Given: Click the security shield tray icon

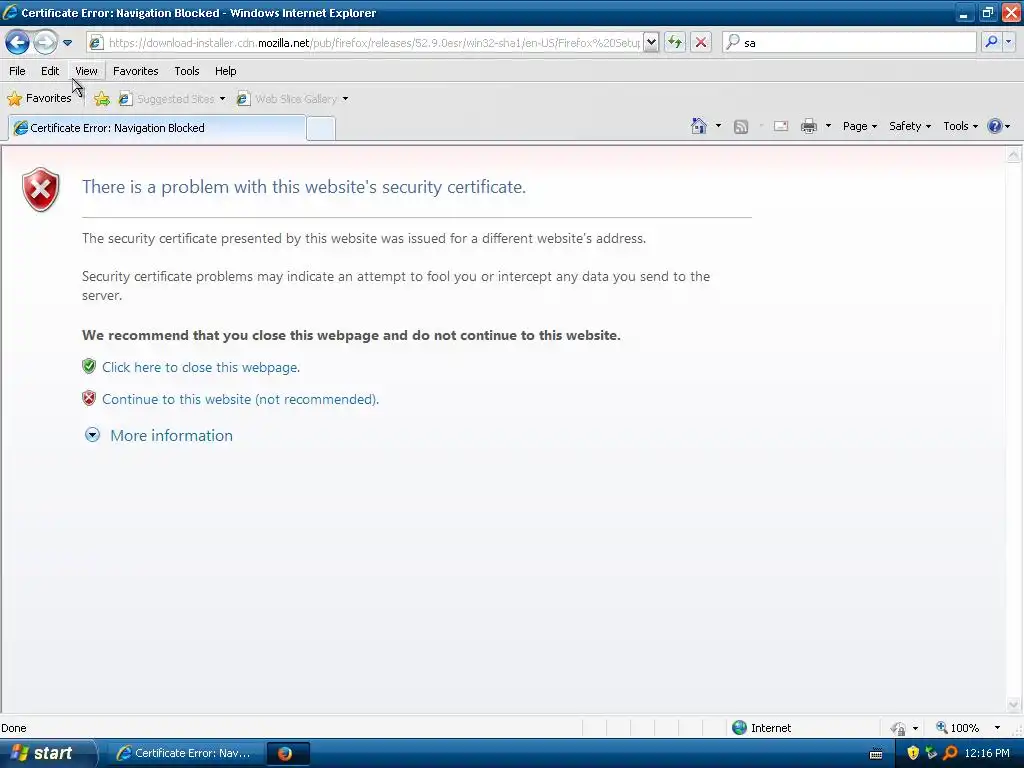Looking at the screenshot, I should [913, 753].
